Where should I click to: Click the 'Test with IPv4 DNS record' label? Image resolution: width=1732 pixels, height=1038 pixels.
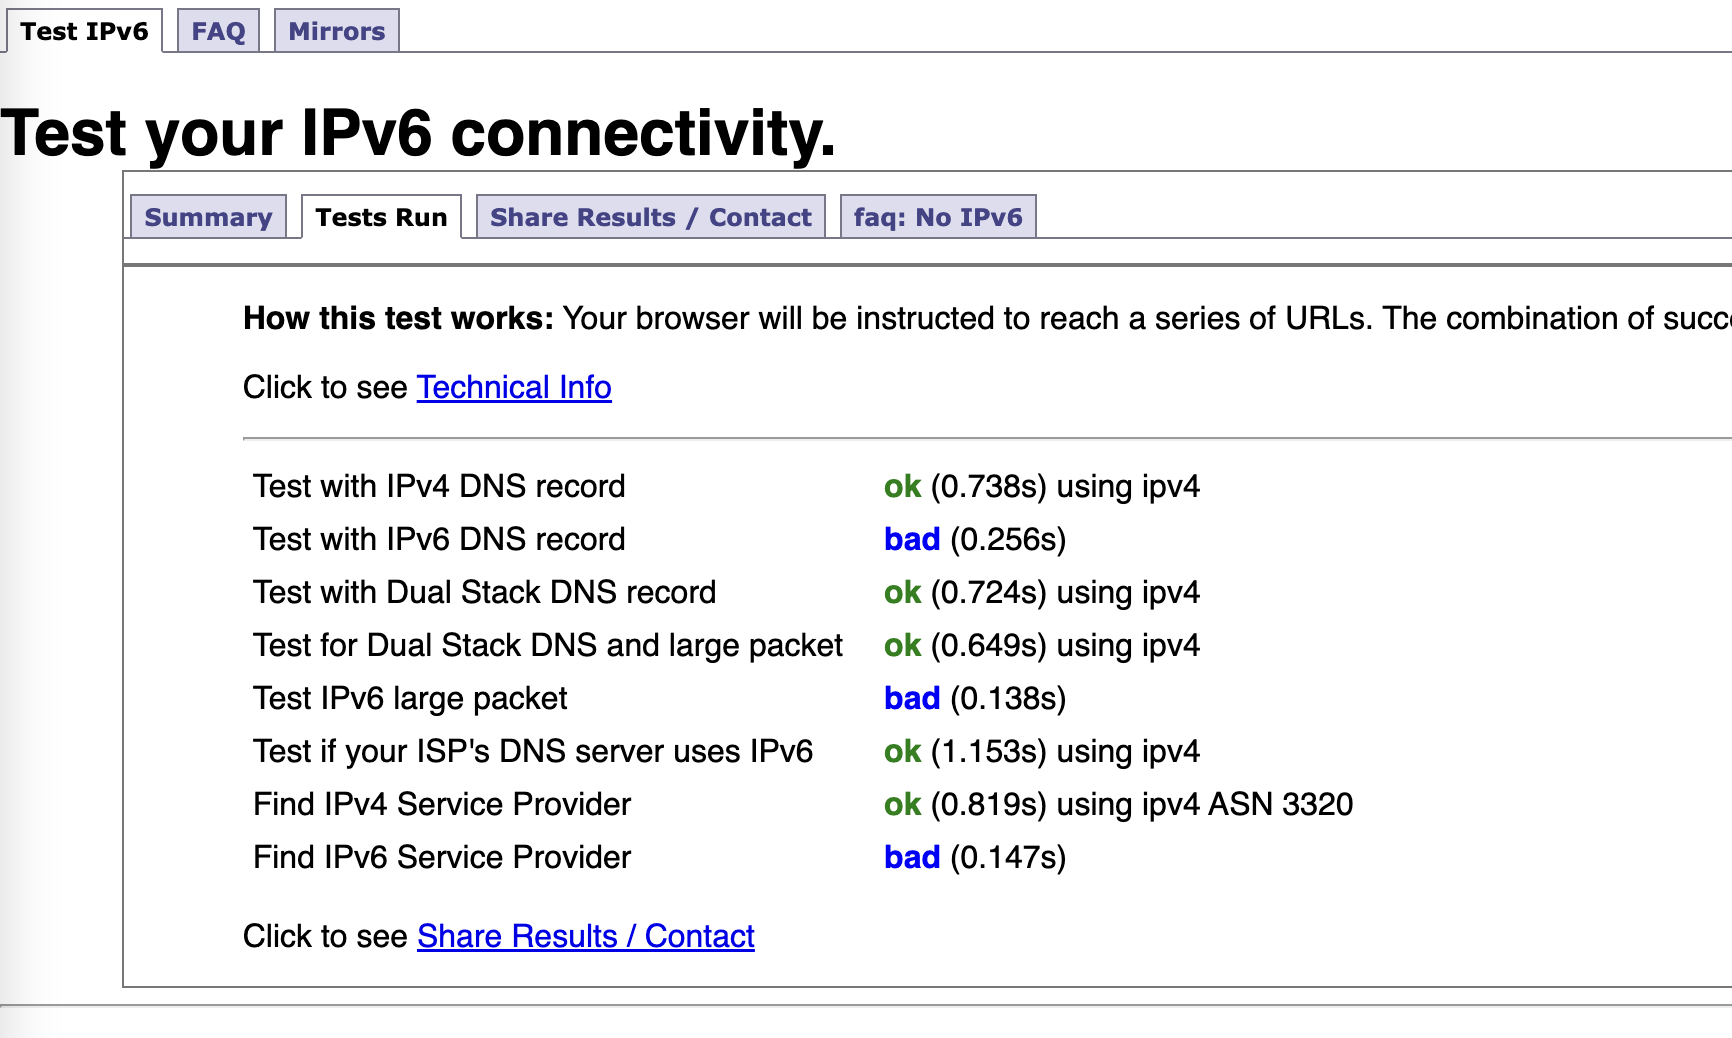tap(439, 486)
